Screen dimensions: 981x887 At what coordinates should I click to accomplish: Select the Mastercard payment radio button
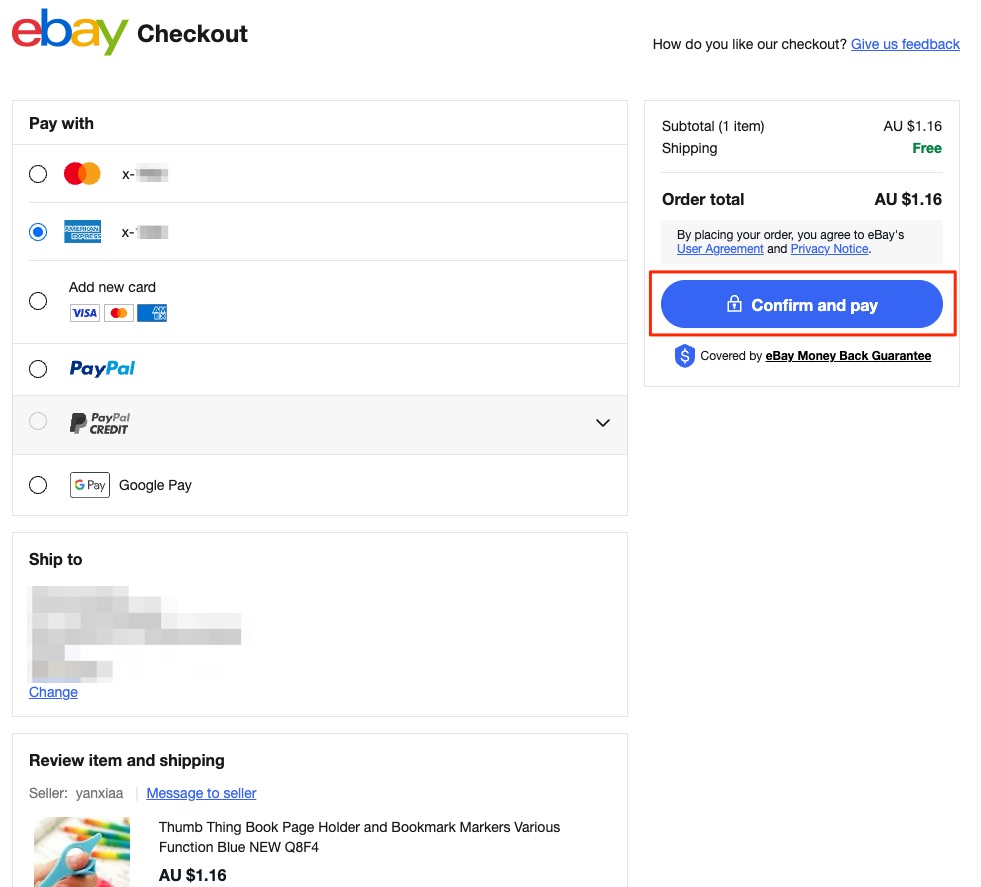tap(38, 174)
